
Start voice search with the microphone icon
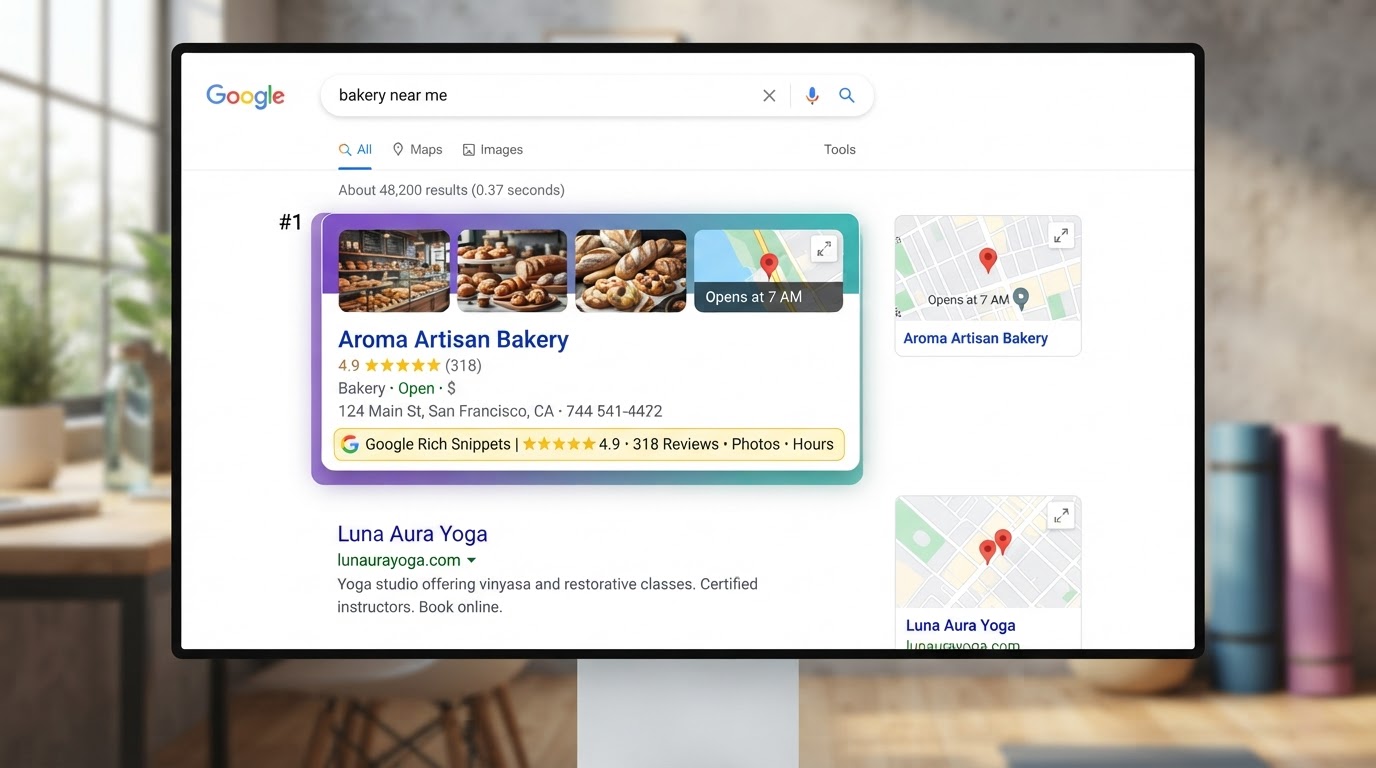click(812, 96)
